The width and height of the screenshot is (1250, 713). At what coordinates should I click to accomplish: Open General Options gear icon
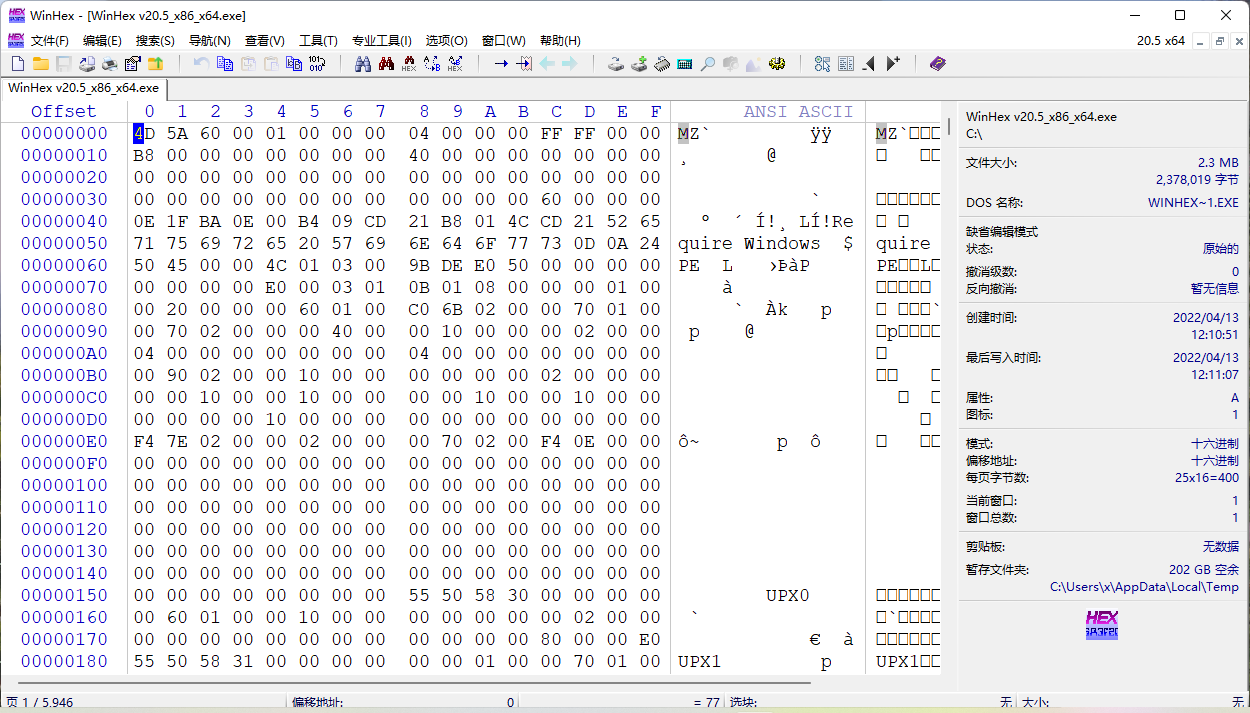[777, 64]
